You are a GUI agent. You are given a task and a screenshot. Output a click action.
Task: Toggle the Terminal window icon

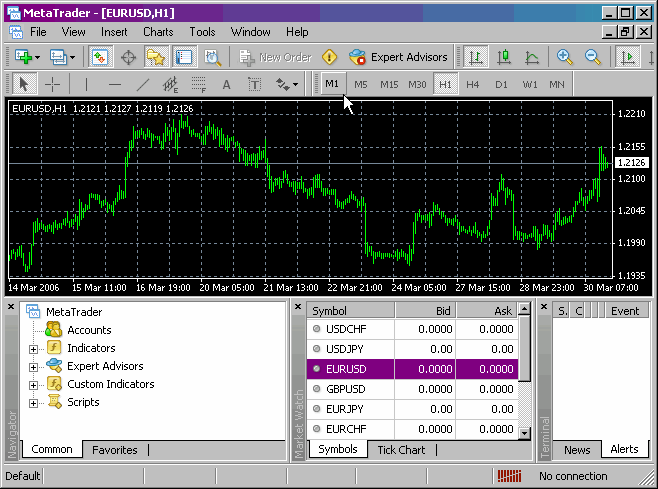pyautogui.click(x=184, y=57)
